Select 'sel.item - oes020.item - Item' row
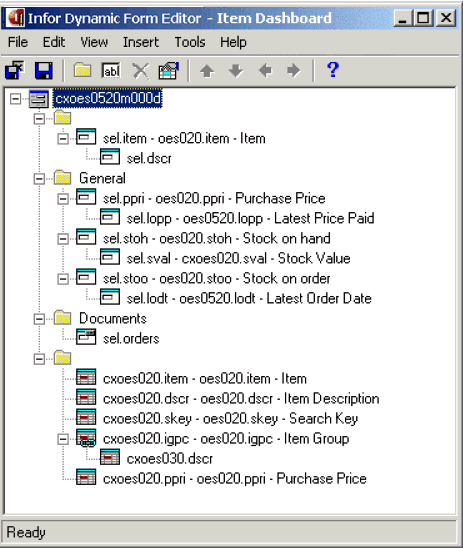 coord(184,138)
